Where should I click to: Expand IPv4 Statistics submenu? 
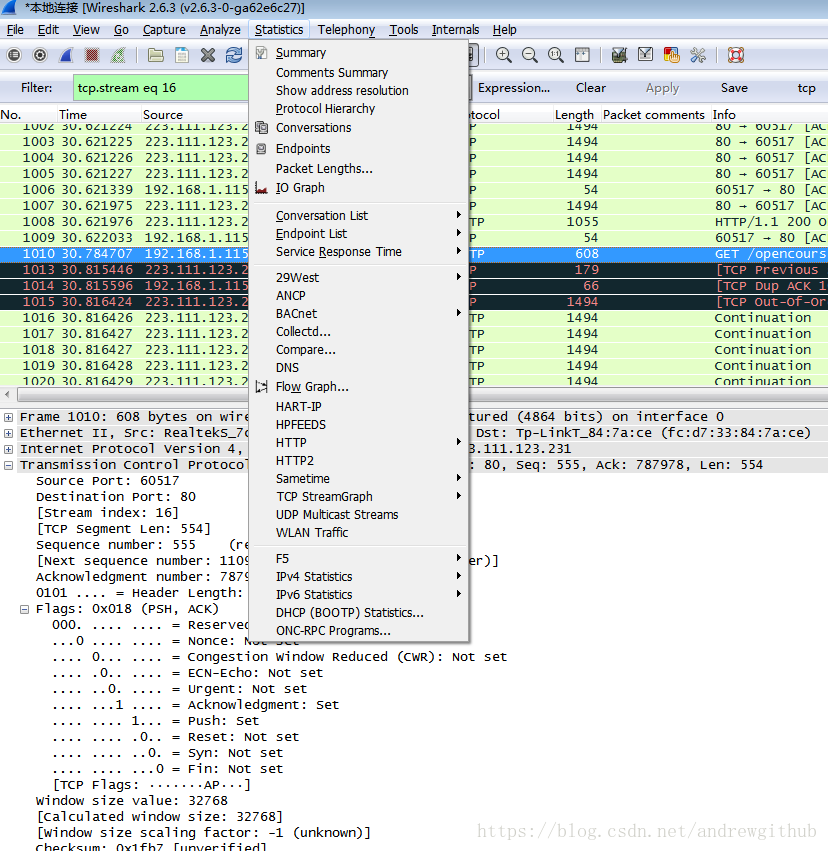359,576
